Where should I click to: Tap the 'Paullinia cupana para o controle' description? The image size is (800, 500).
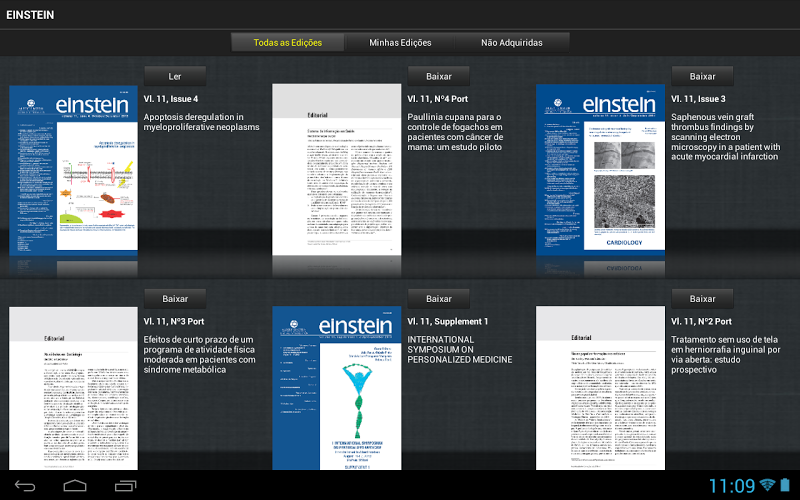pyautogui.click(x=455, y=132)
